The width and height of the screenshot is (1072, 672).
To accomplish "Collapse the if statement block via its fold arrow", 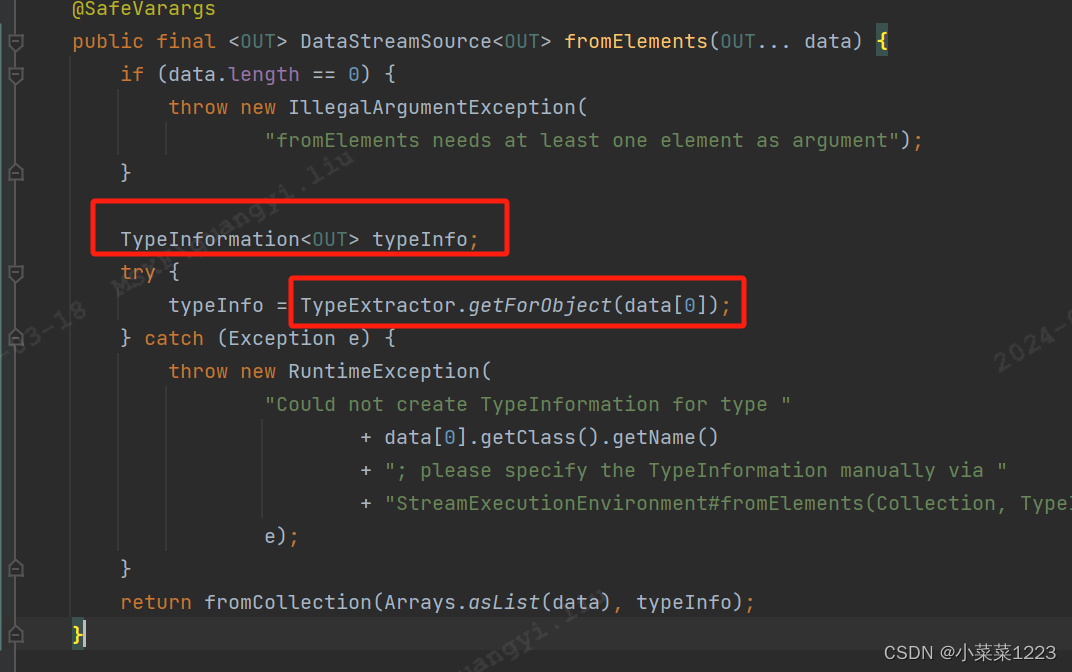I will click(x=14, y=74).
